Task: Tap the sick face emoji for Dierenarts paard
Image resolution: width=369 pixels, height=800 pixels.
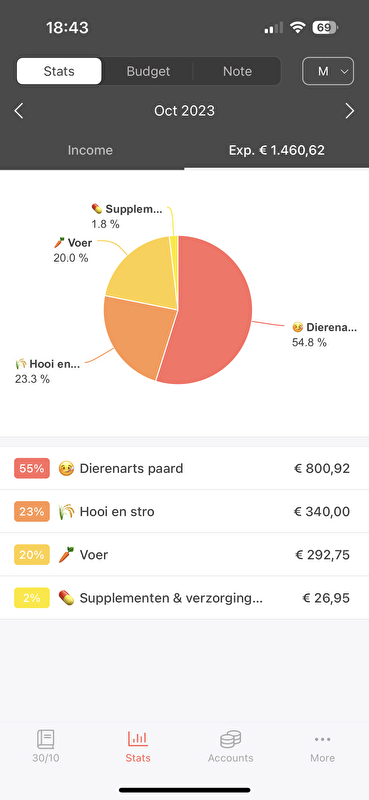Action: (66, 468)
